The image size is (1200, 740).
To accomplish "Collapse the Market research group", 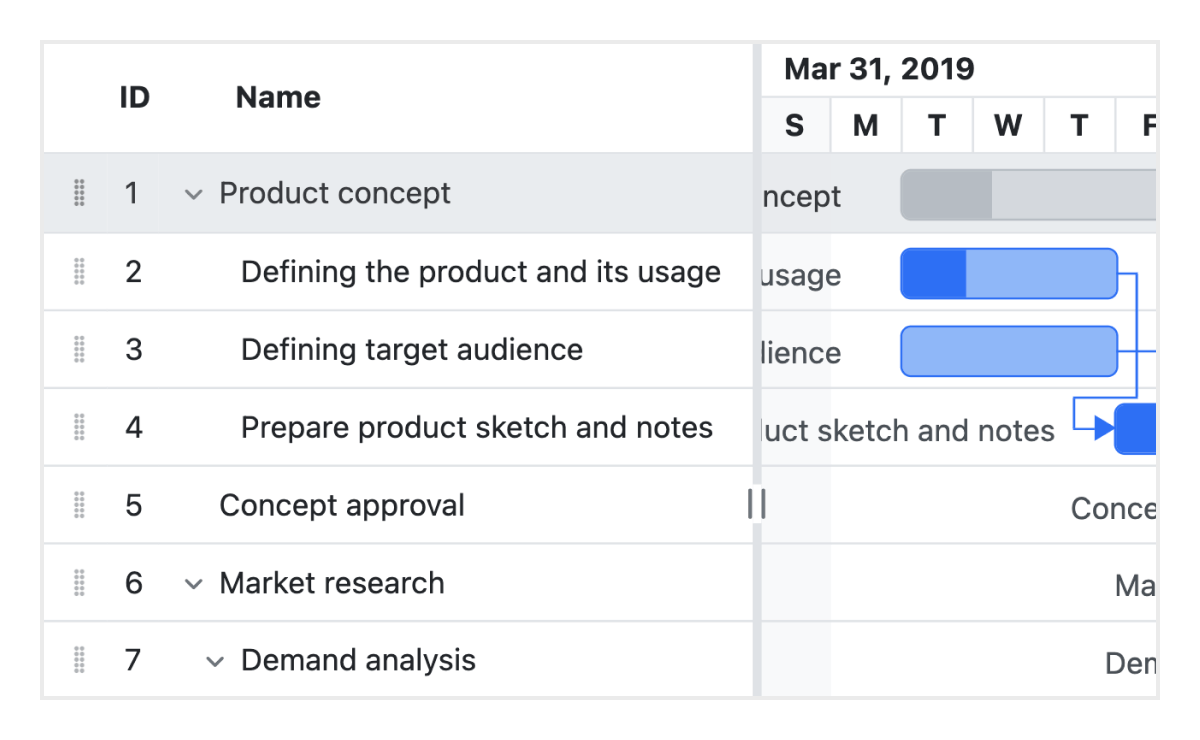I will click(x=192, y=583).
